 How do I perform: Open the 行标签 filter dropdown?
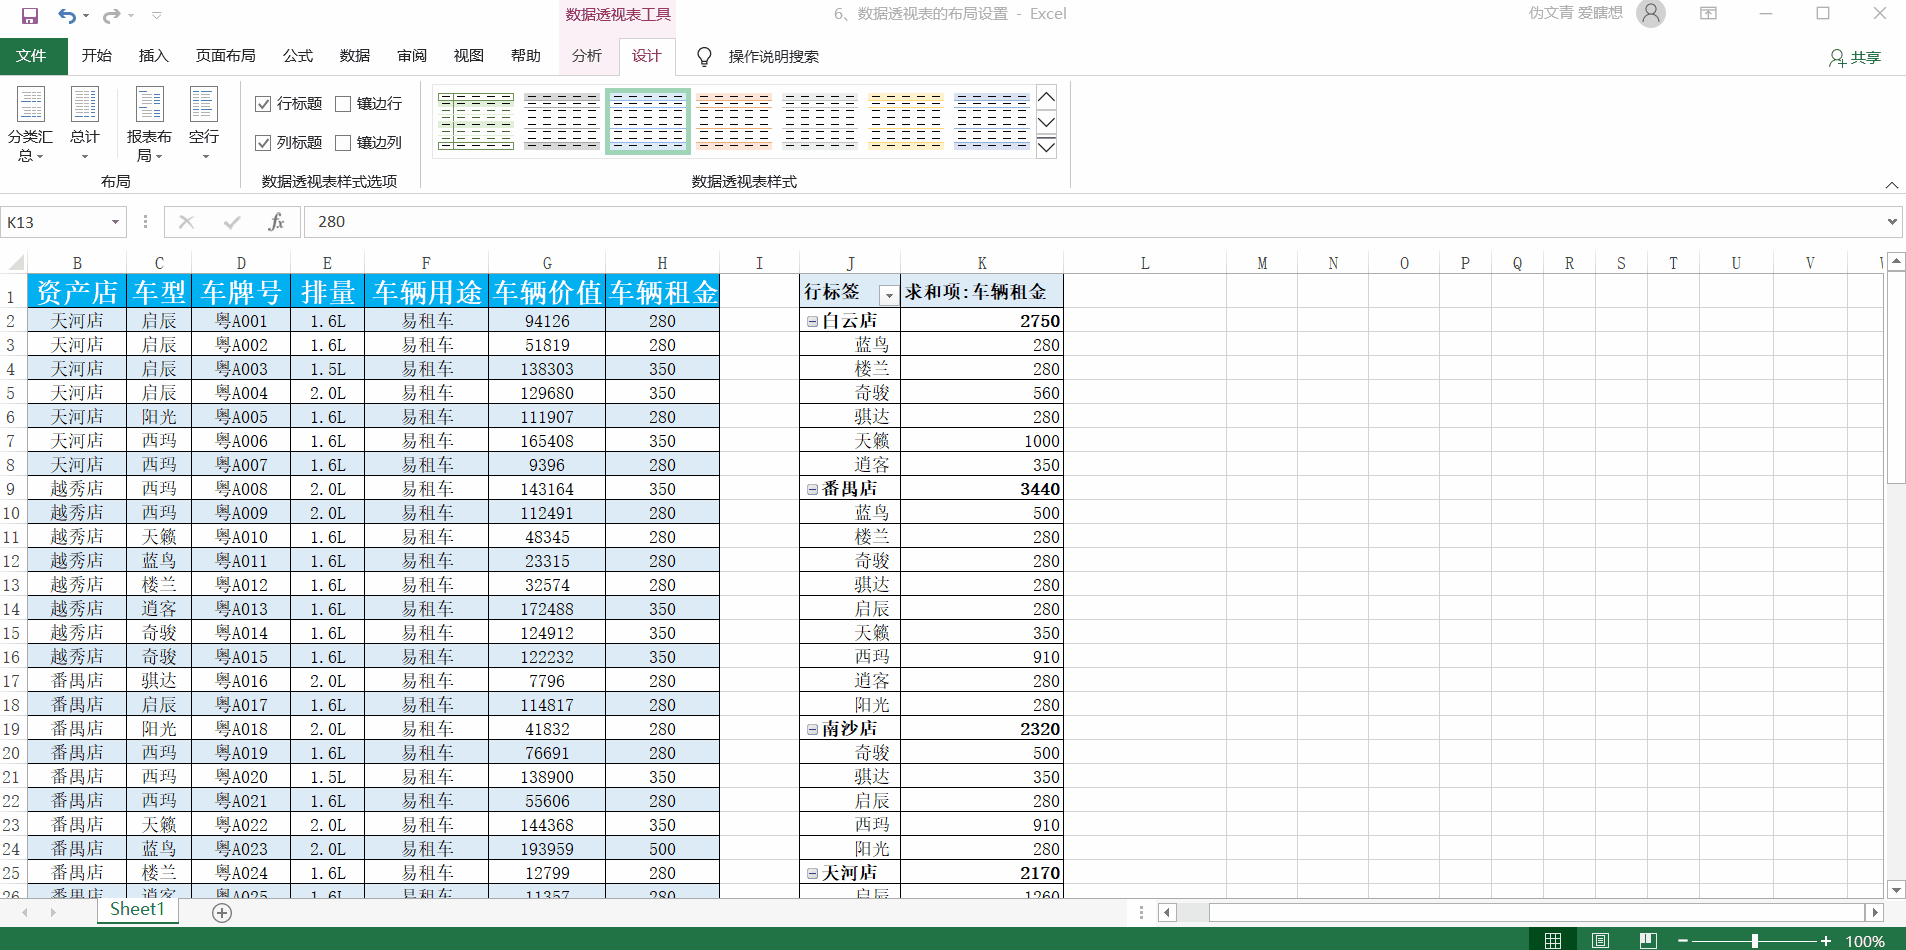click(888, 294)
